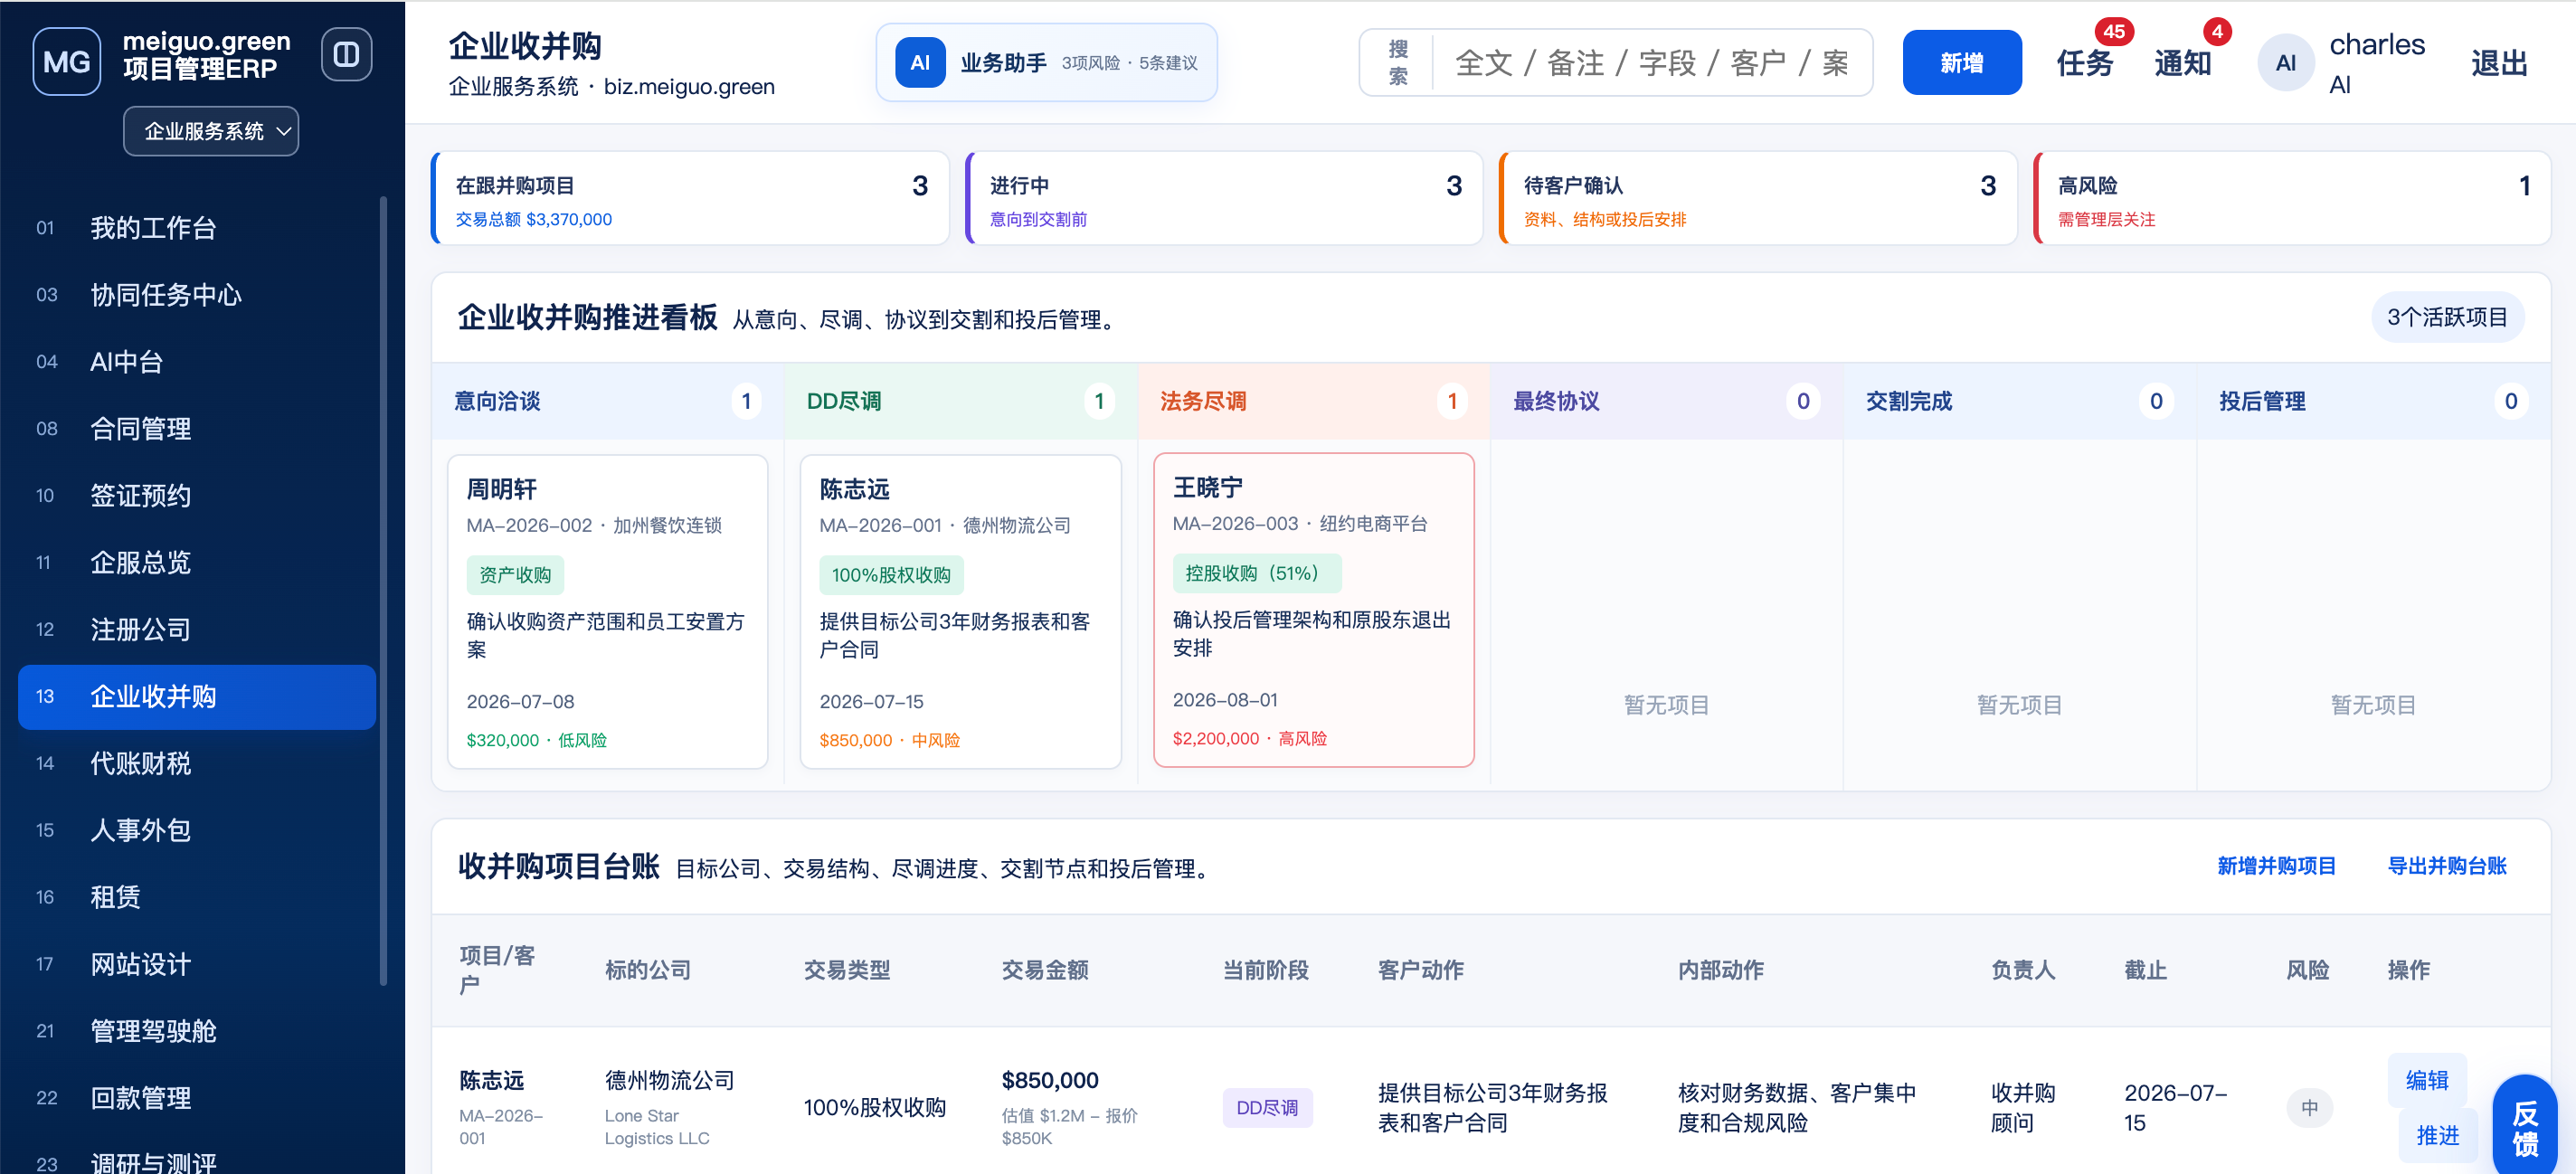Select 企业收并购 in sidebar
2576x1174 pixels.
(197, 697)
